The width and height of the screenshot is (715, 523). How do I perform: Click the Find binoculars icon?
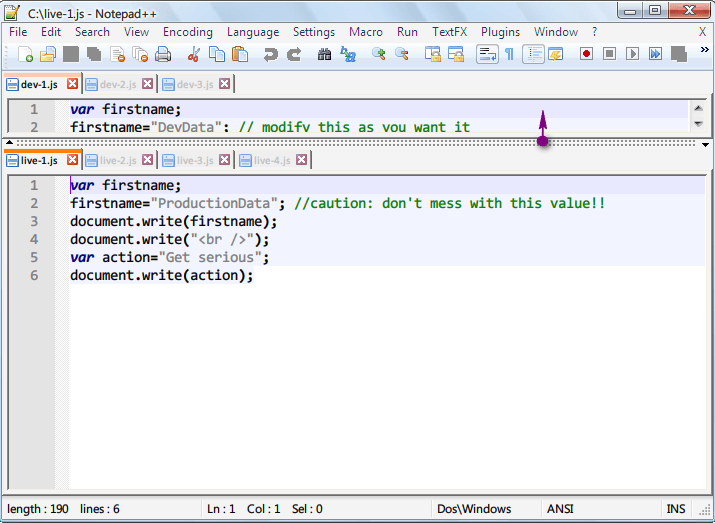point(324,54)
